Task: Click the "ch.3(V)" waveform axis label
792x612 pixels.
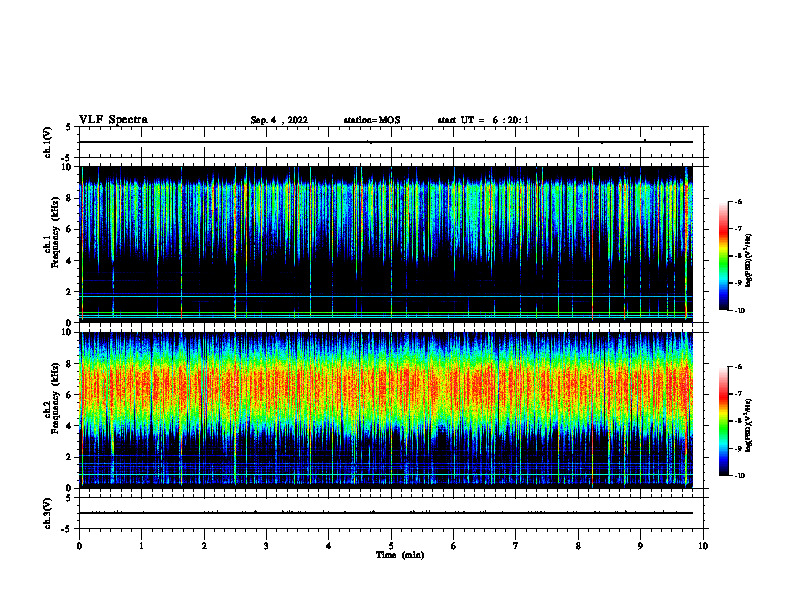Action: point(47,513)
